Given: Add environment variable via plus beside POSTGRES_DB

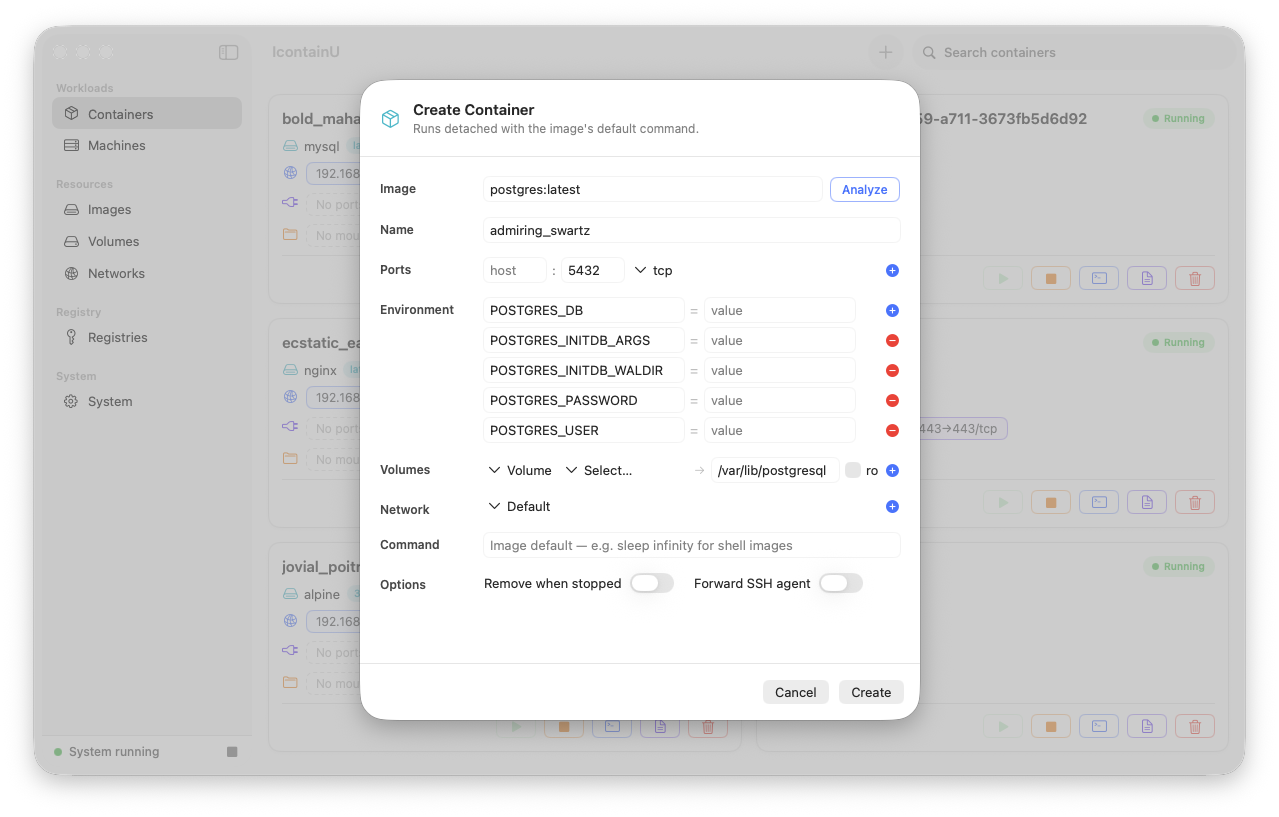Looking at the screenshot, I should (x=892, y=310).
